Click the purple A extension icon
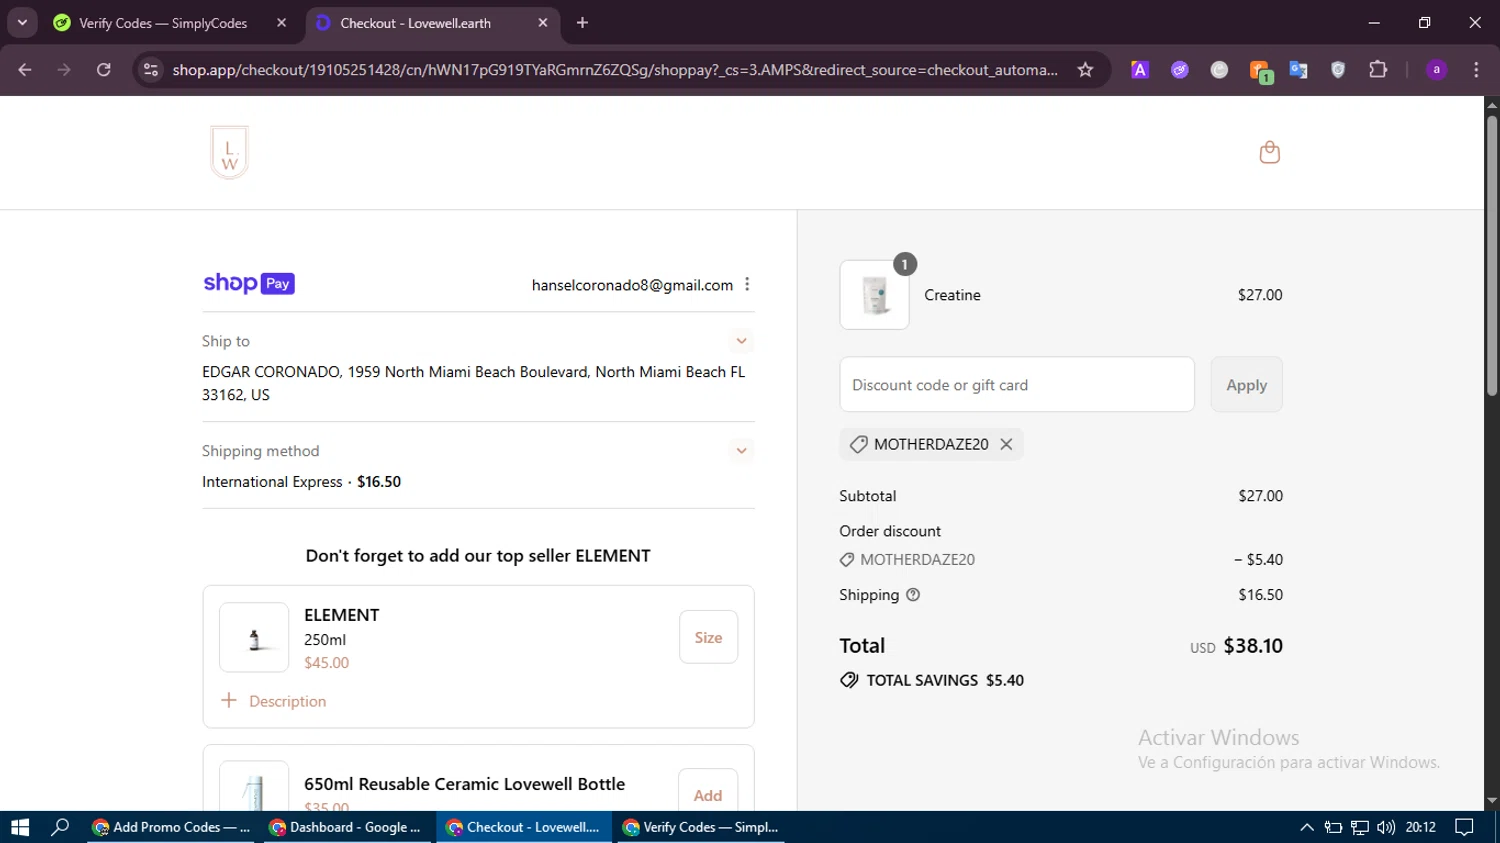1500x843 pixels. [x=1140, y=70]
